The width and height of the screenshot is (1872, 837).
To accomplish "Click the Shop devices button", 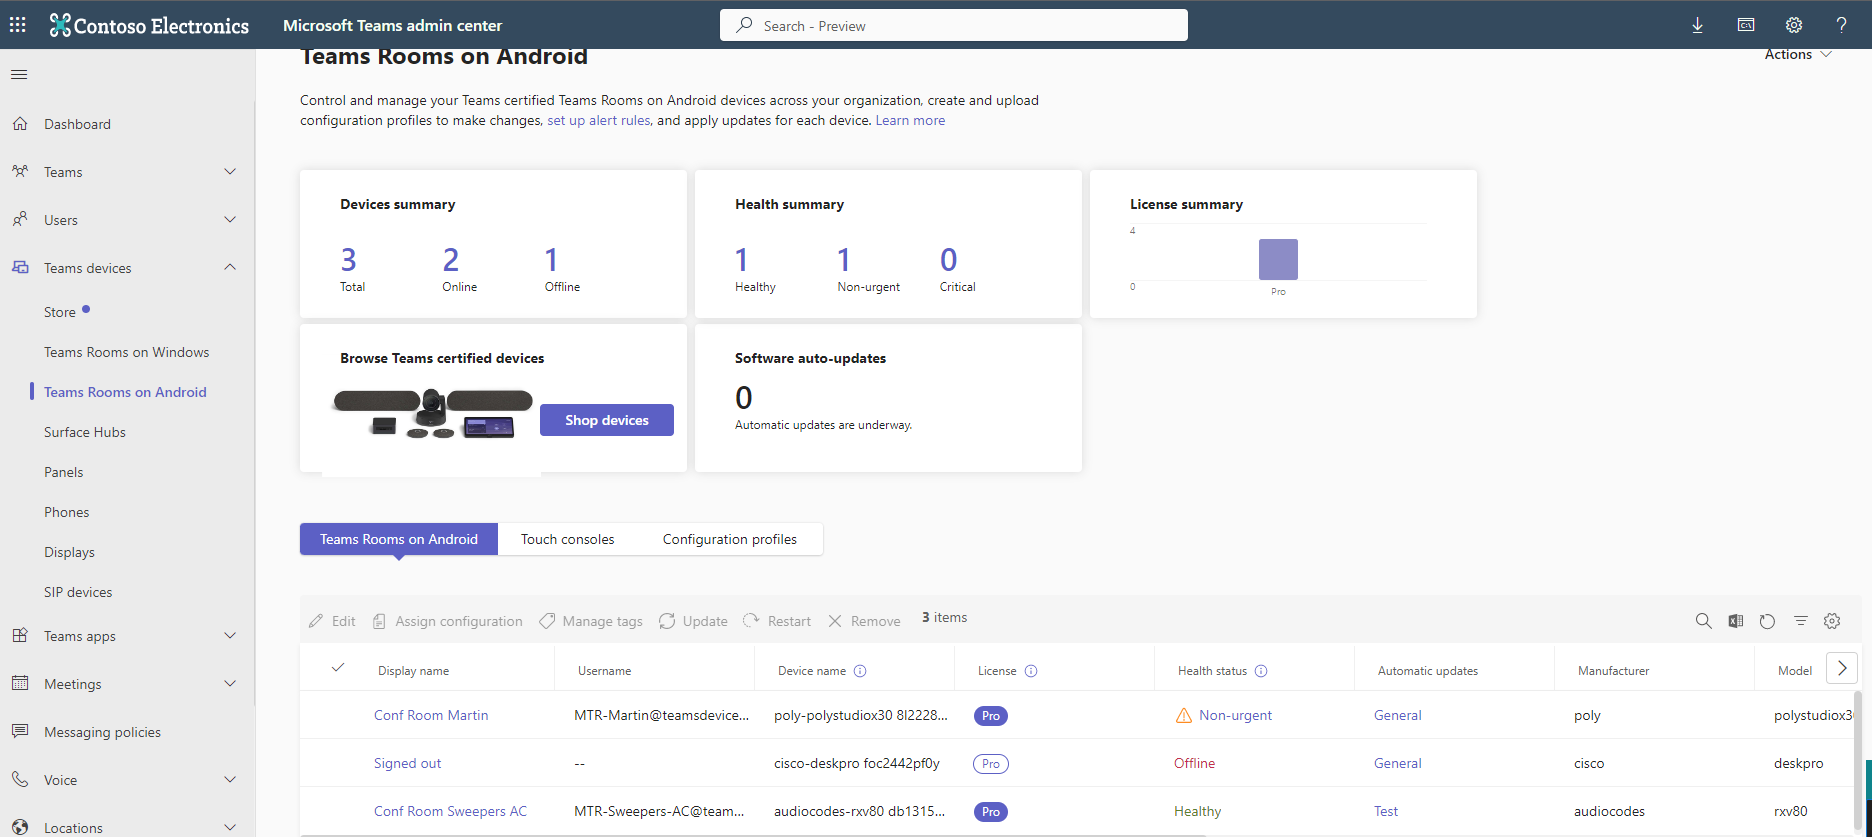I will click(x=606, y=420).
